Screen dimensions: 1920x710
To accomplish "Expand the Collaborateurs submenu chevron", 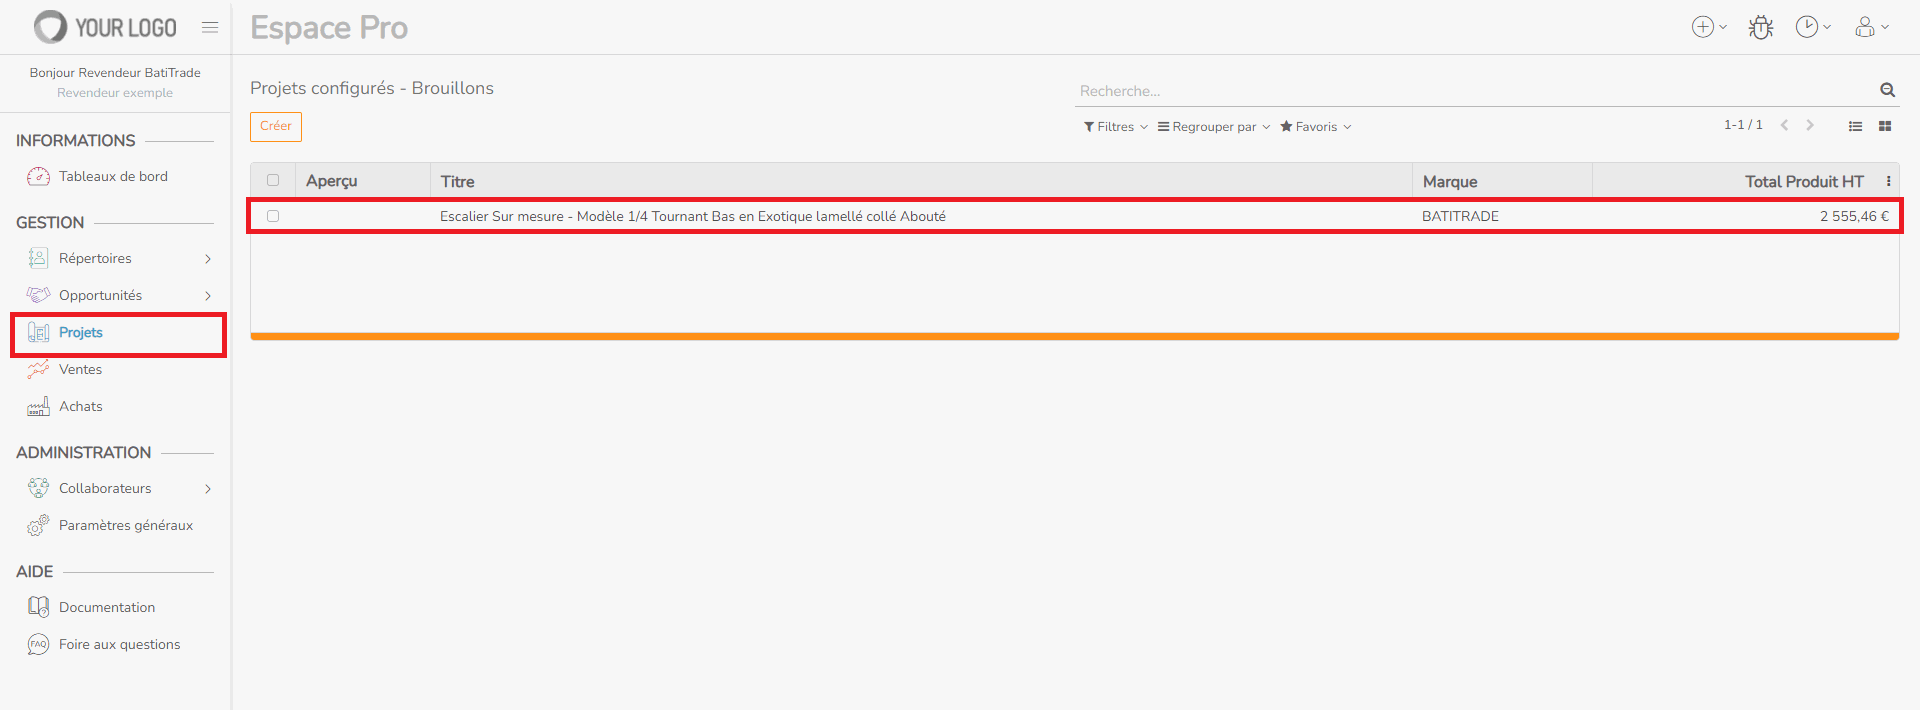I will (x=208, y=489).
